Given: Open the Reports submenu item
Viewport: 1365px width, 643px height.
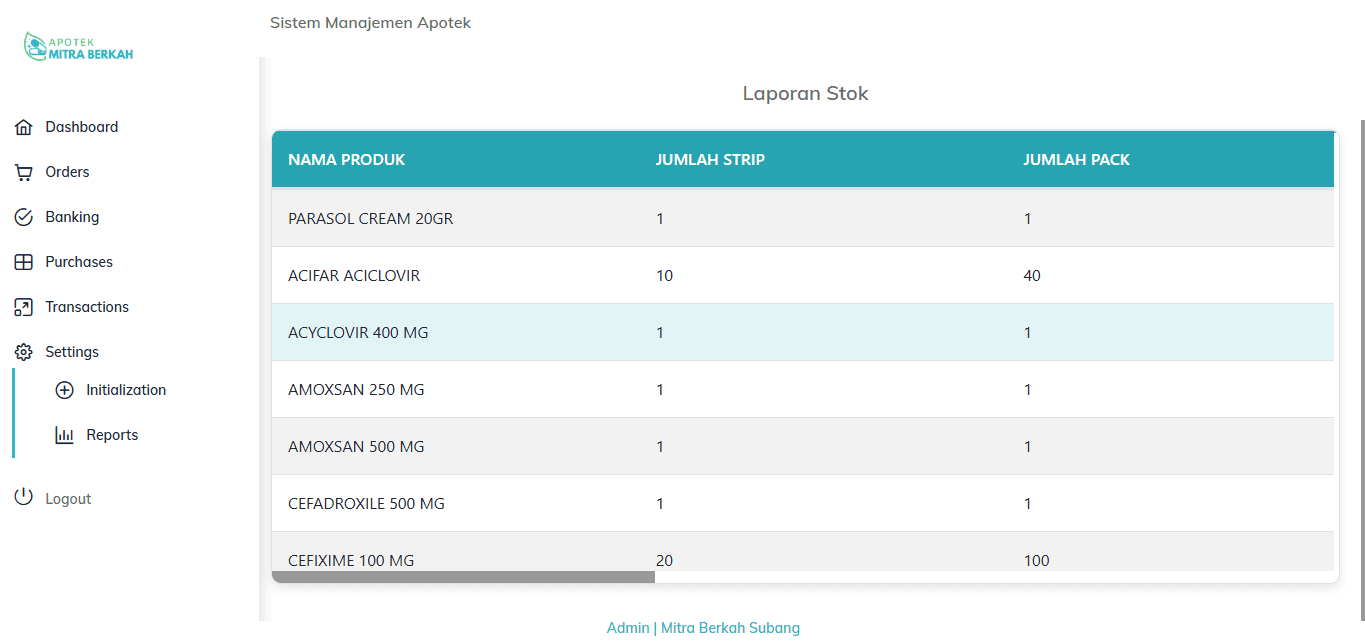Looking at the screenshot, I should point(112,435).
